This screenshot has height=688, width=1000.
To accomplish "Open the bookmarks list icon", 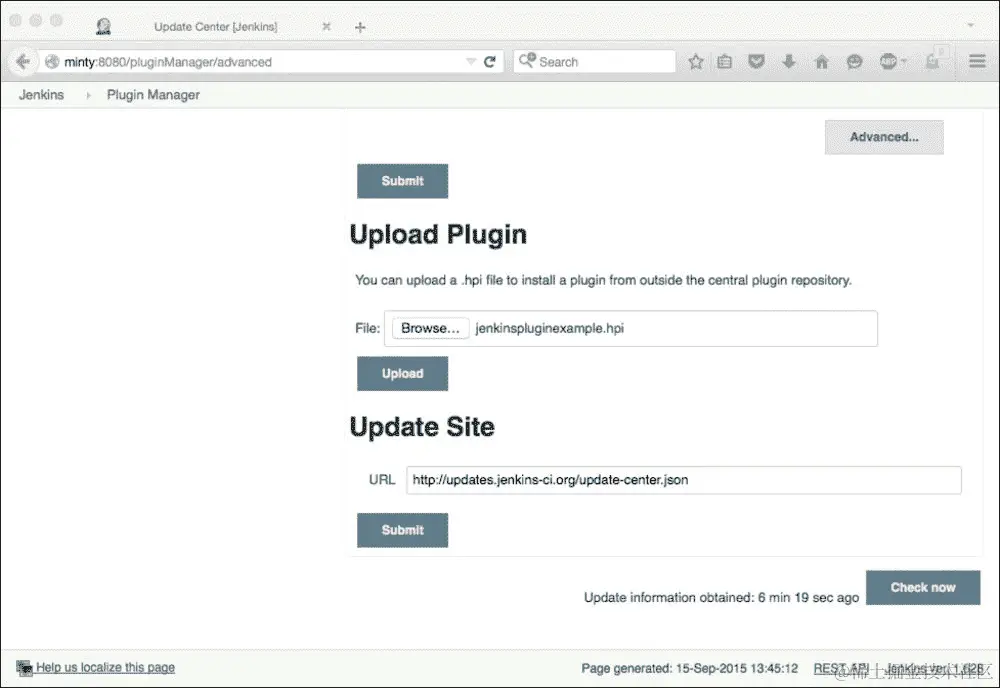I will coord(724,62).
